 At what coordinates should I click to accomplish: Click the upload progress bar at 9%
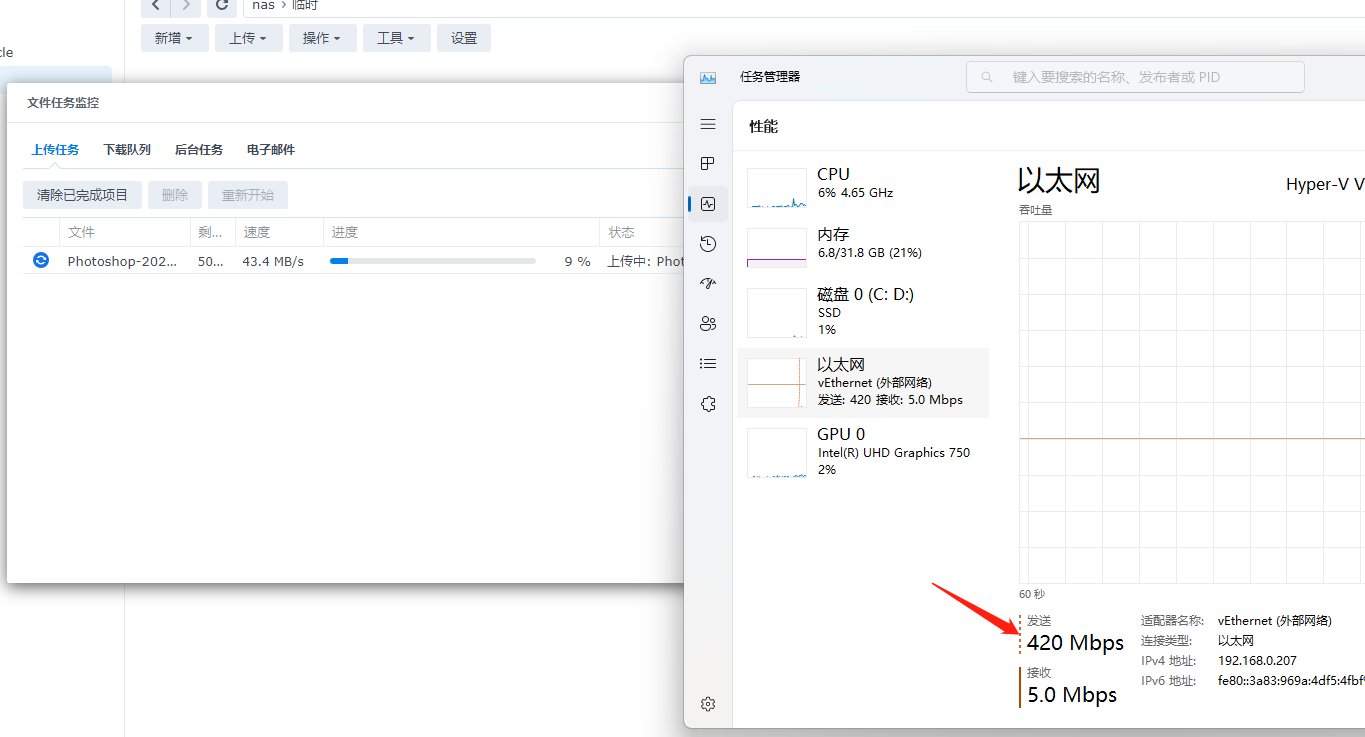click(433, 261)
